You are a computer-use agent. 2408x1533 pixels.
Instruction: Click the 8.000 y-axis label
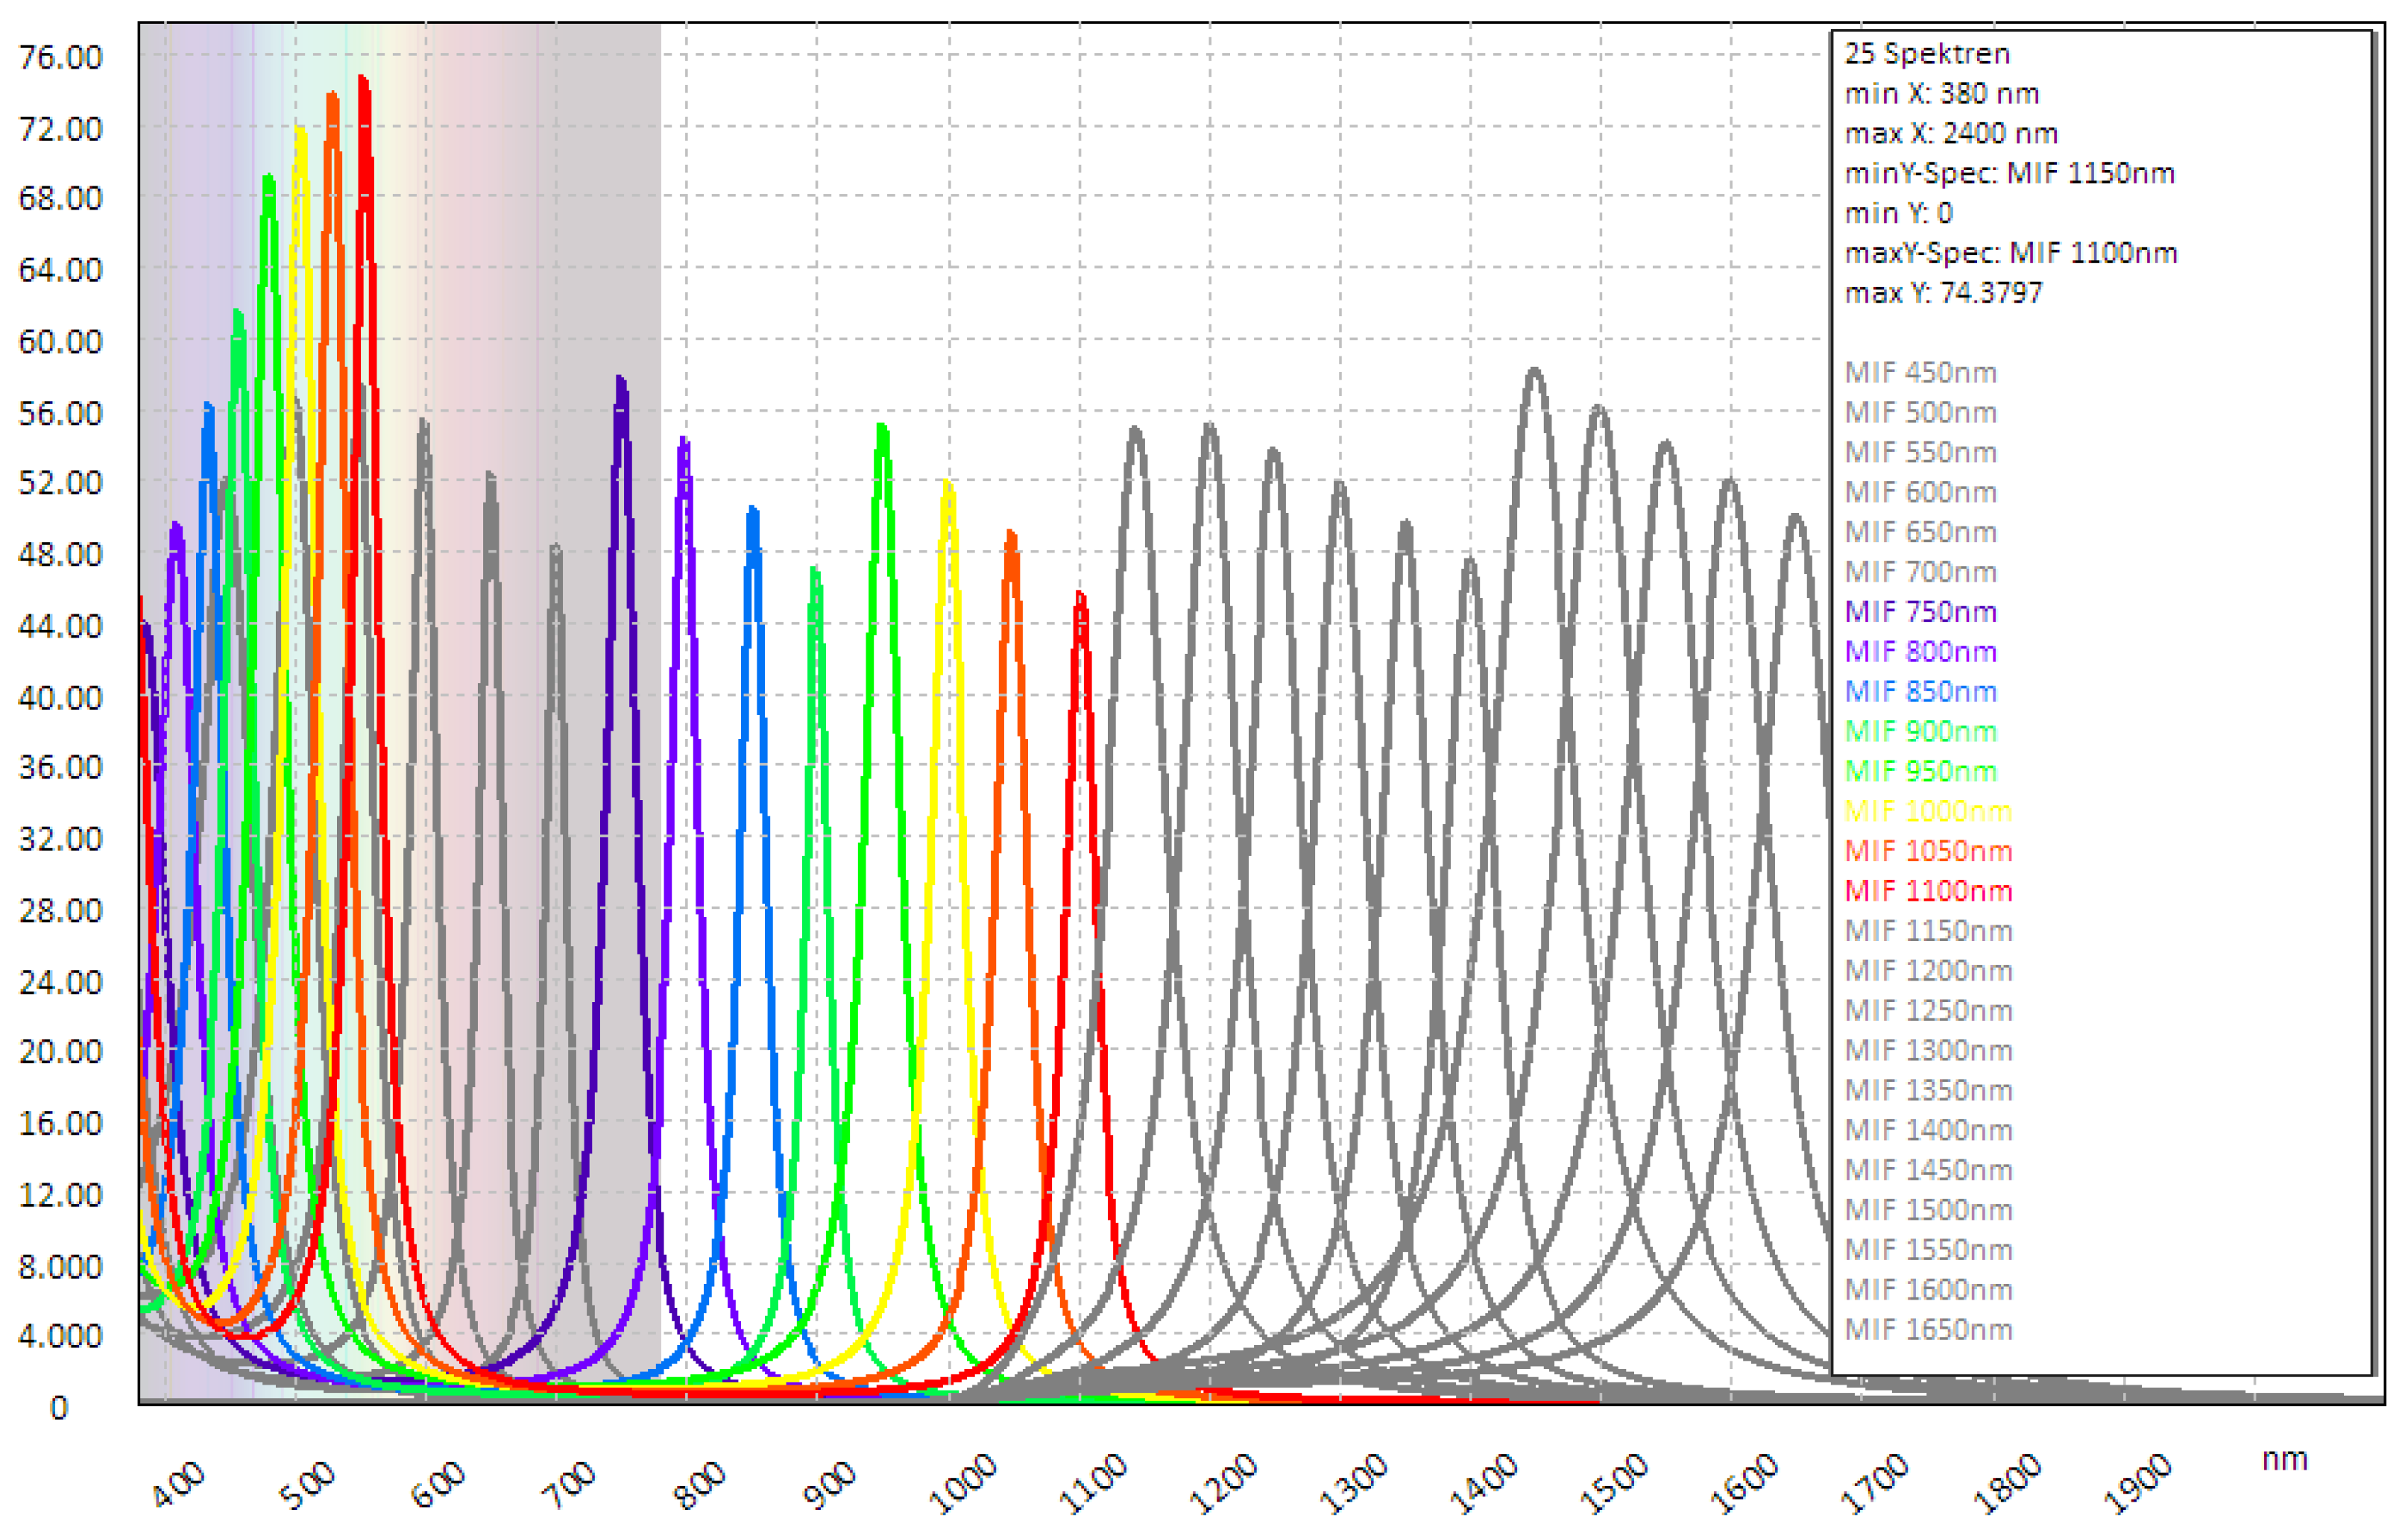60,1268
